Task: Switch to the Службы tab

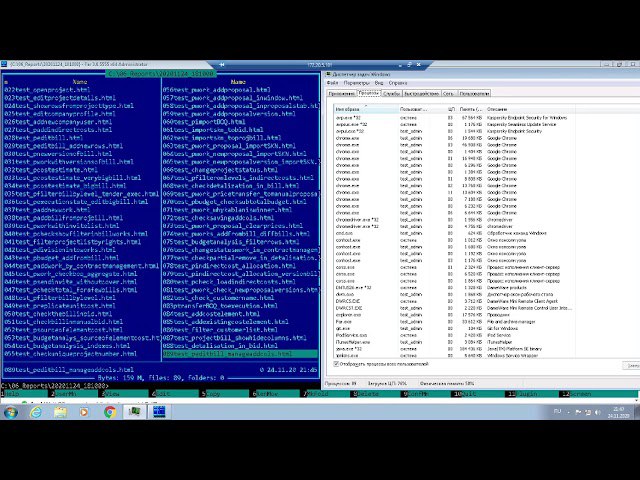Action: tap(391, 93)
